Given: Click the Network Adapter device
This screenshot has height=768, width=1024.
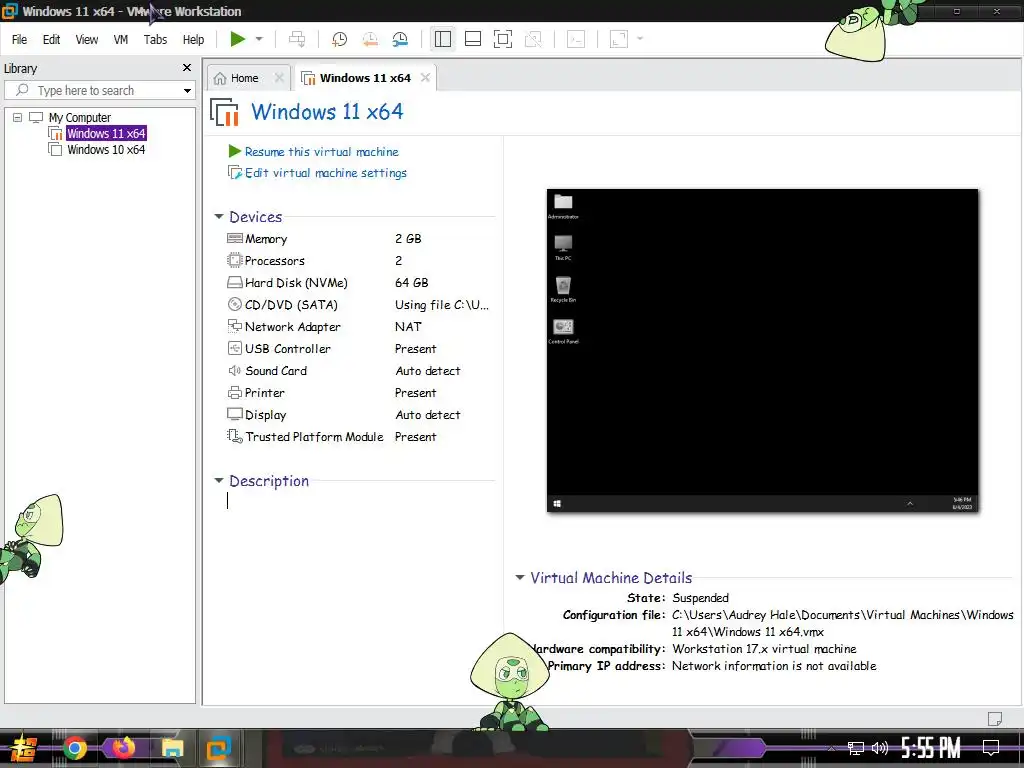Looking at the screenshot, I should 358,327.
